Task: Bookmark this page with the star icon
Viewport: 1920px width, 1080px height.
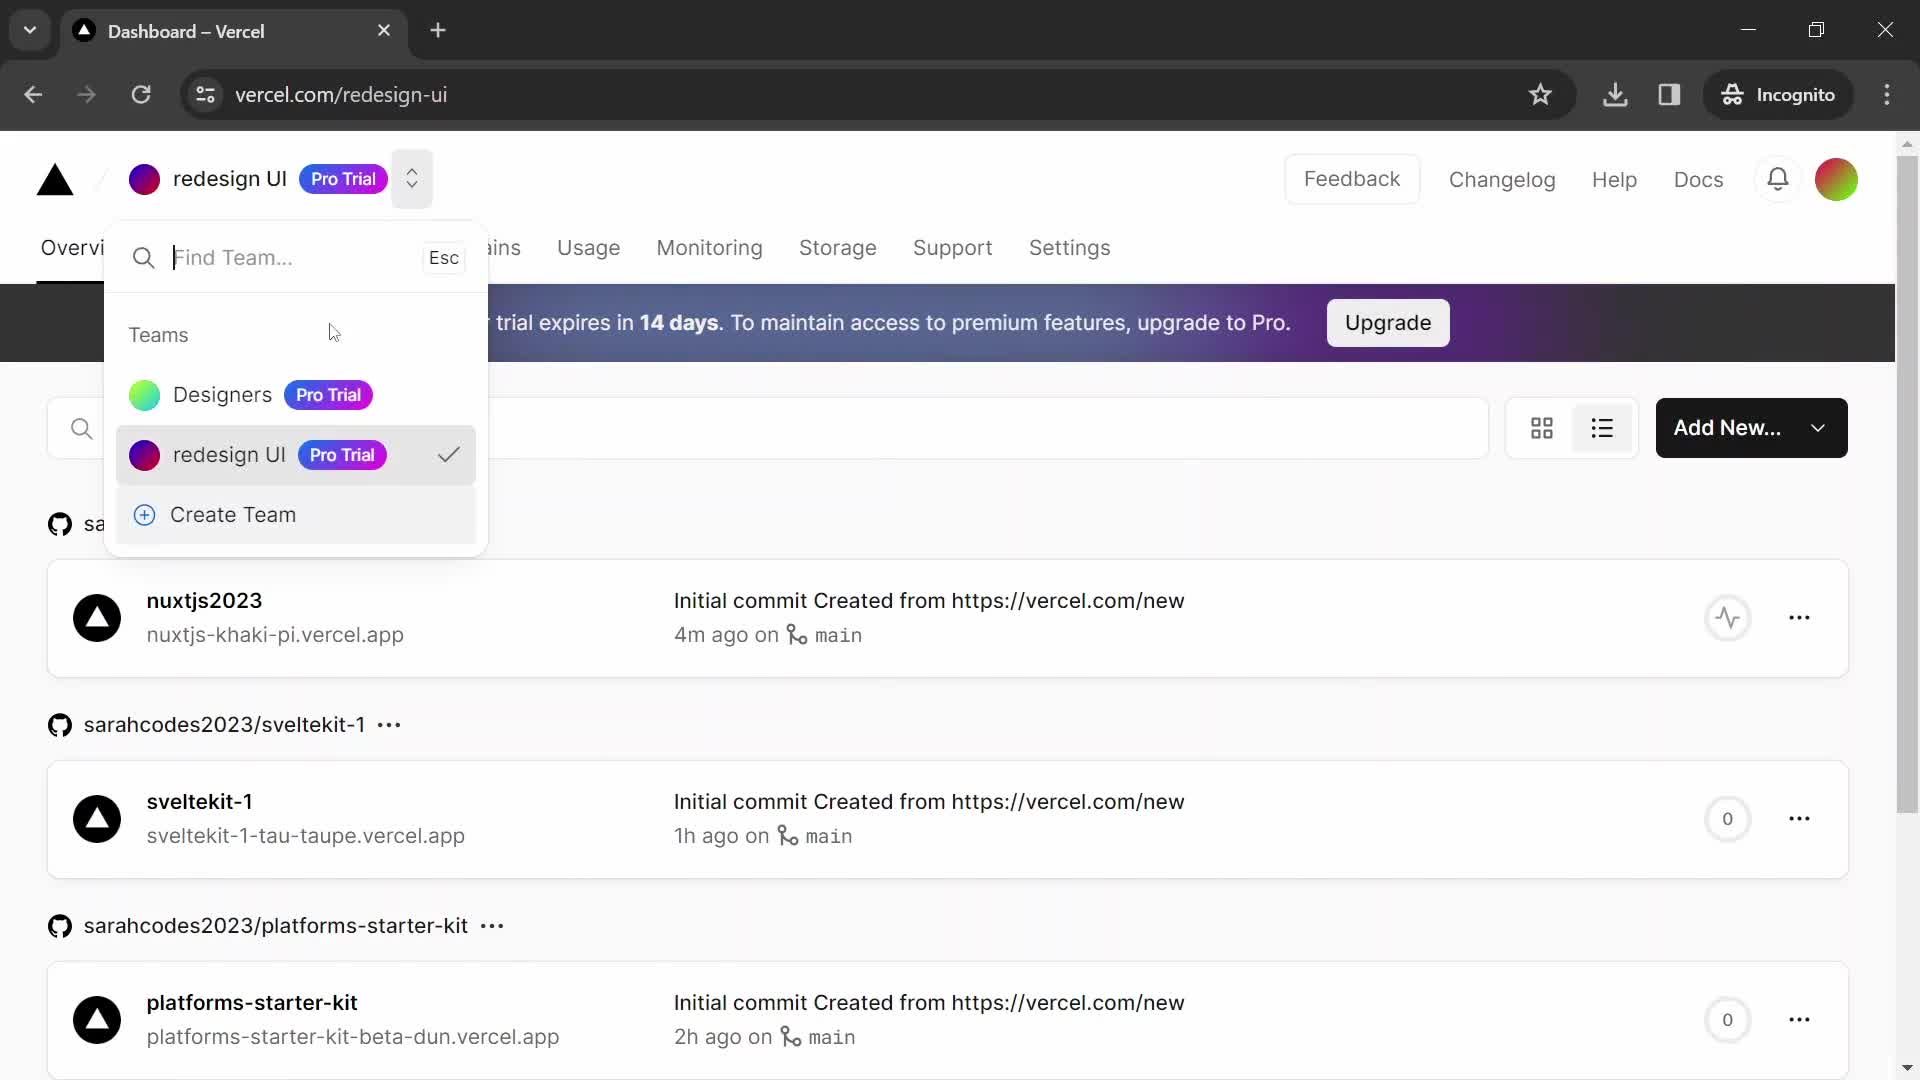Action: tap(1540, 95)
